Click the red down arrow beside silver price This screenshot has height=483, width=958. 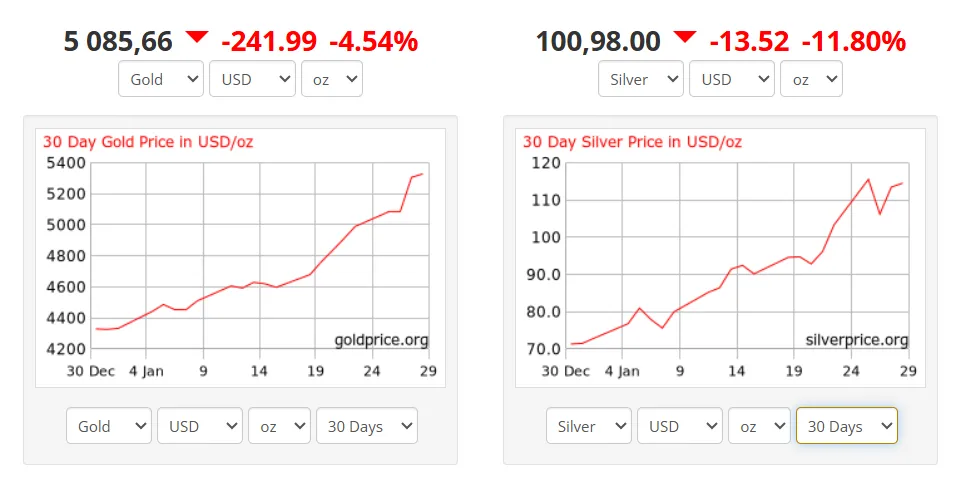point(684,37)
